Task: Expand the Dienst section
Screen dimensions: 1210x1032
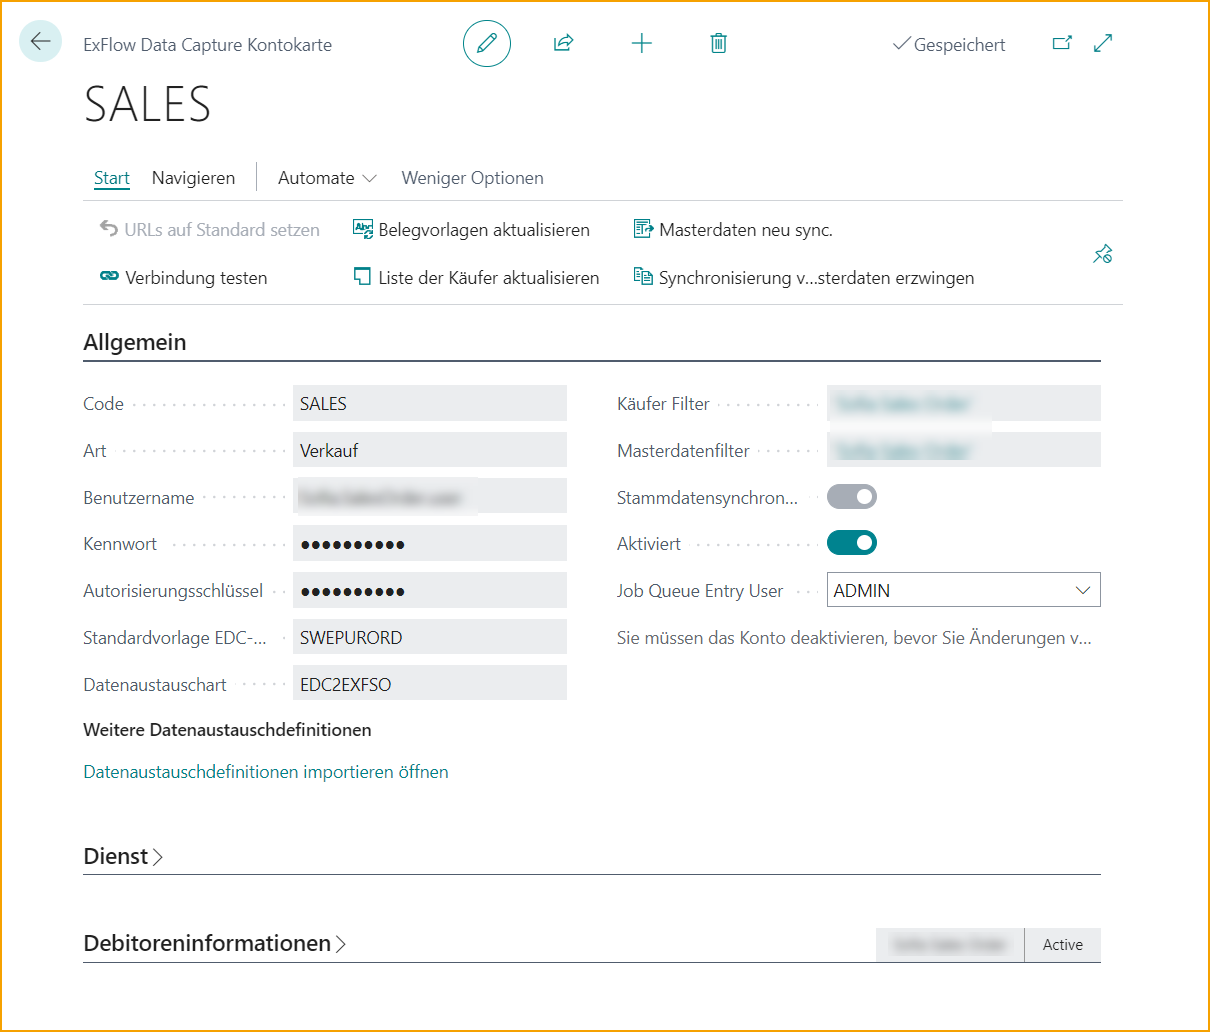Action: click(x=124, y=856)
